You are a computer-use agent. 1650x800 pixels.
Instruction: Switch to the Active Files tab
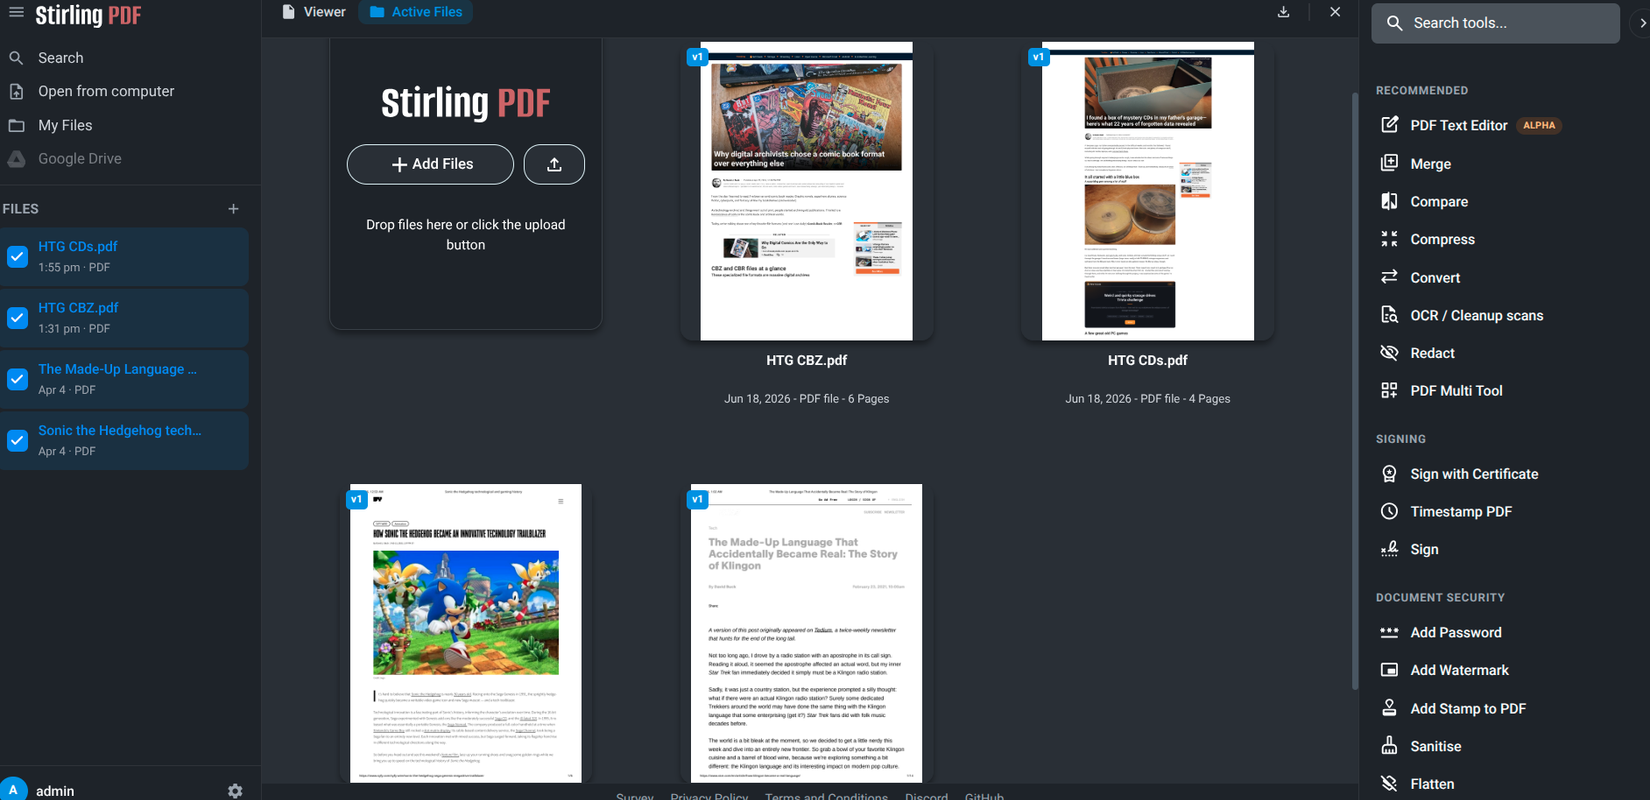416,12
